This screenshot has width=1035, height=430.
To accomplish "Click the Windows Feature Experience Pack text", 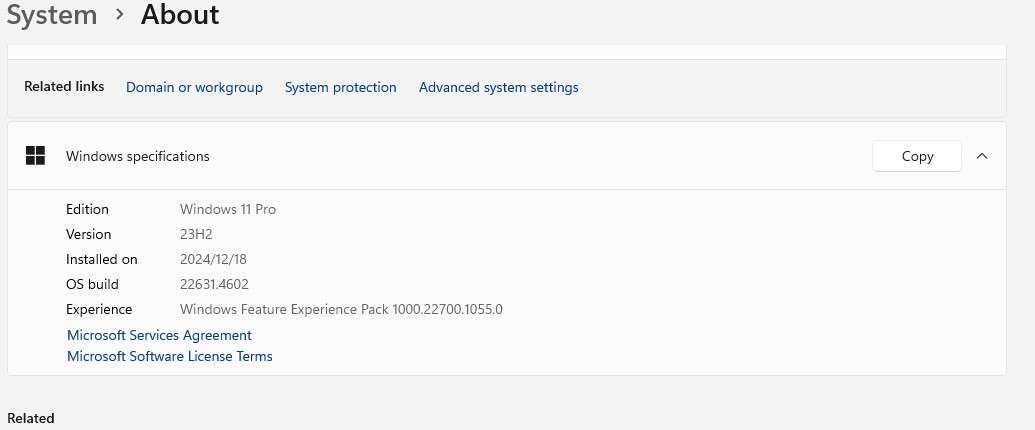I will click(x=341, y=310).
